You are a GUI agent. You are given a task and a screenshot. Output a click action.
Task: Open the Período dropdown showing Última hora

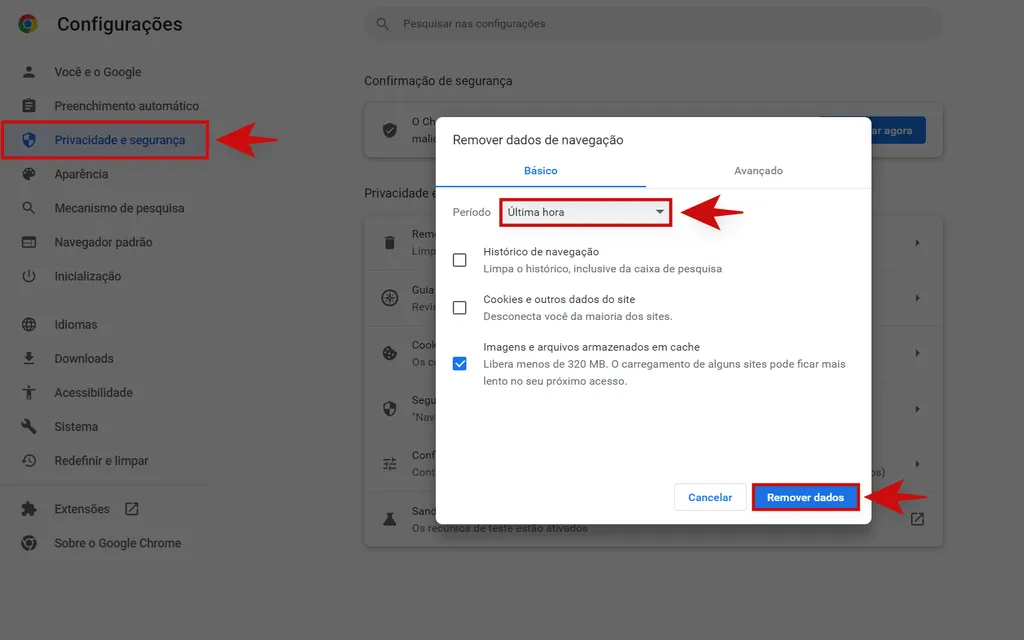[586, 212]
